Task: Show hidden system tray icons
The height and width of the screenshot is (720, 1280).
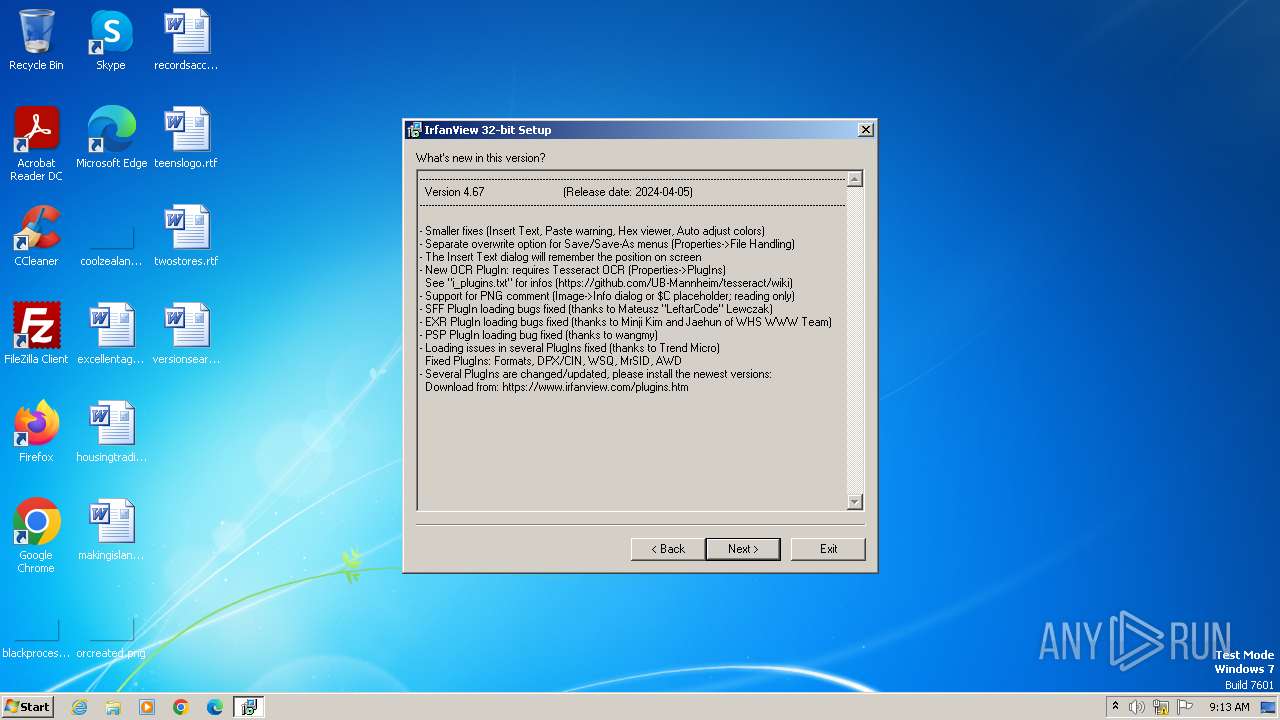Action: tap(1115, 707)
